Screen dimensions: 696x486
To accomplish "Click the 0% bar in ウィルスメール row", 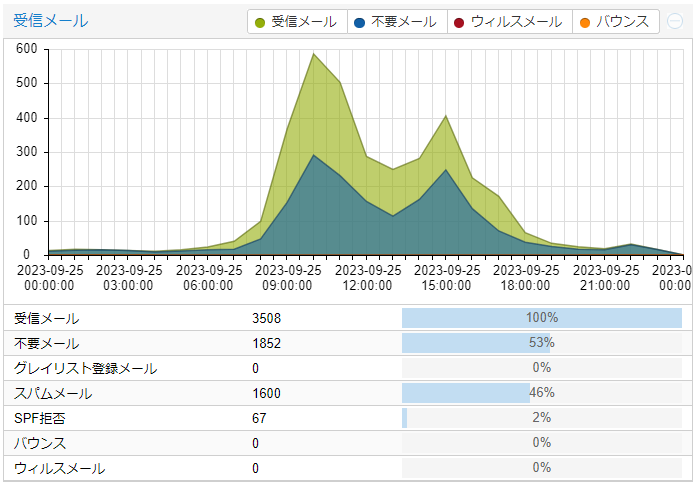I will [x=542, y=468].
